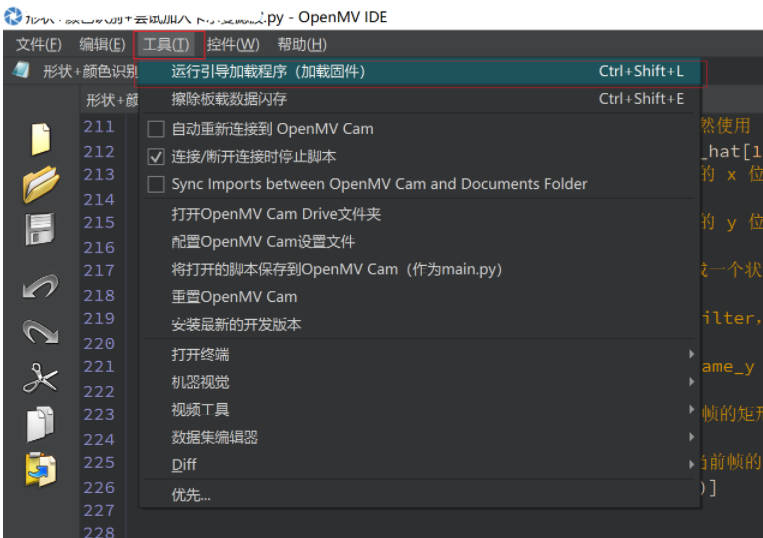
Task: Open 优先... preferences entry
Action: tap(419, 495)
